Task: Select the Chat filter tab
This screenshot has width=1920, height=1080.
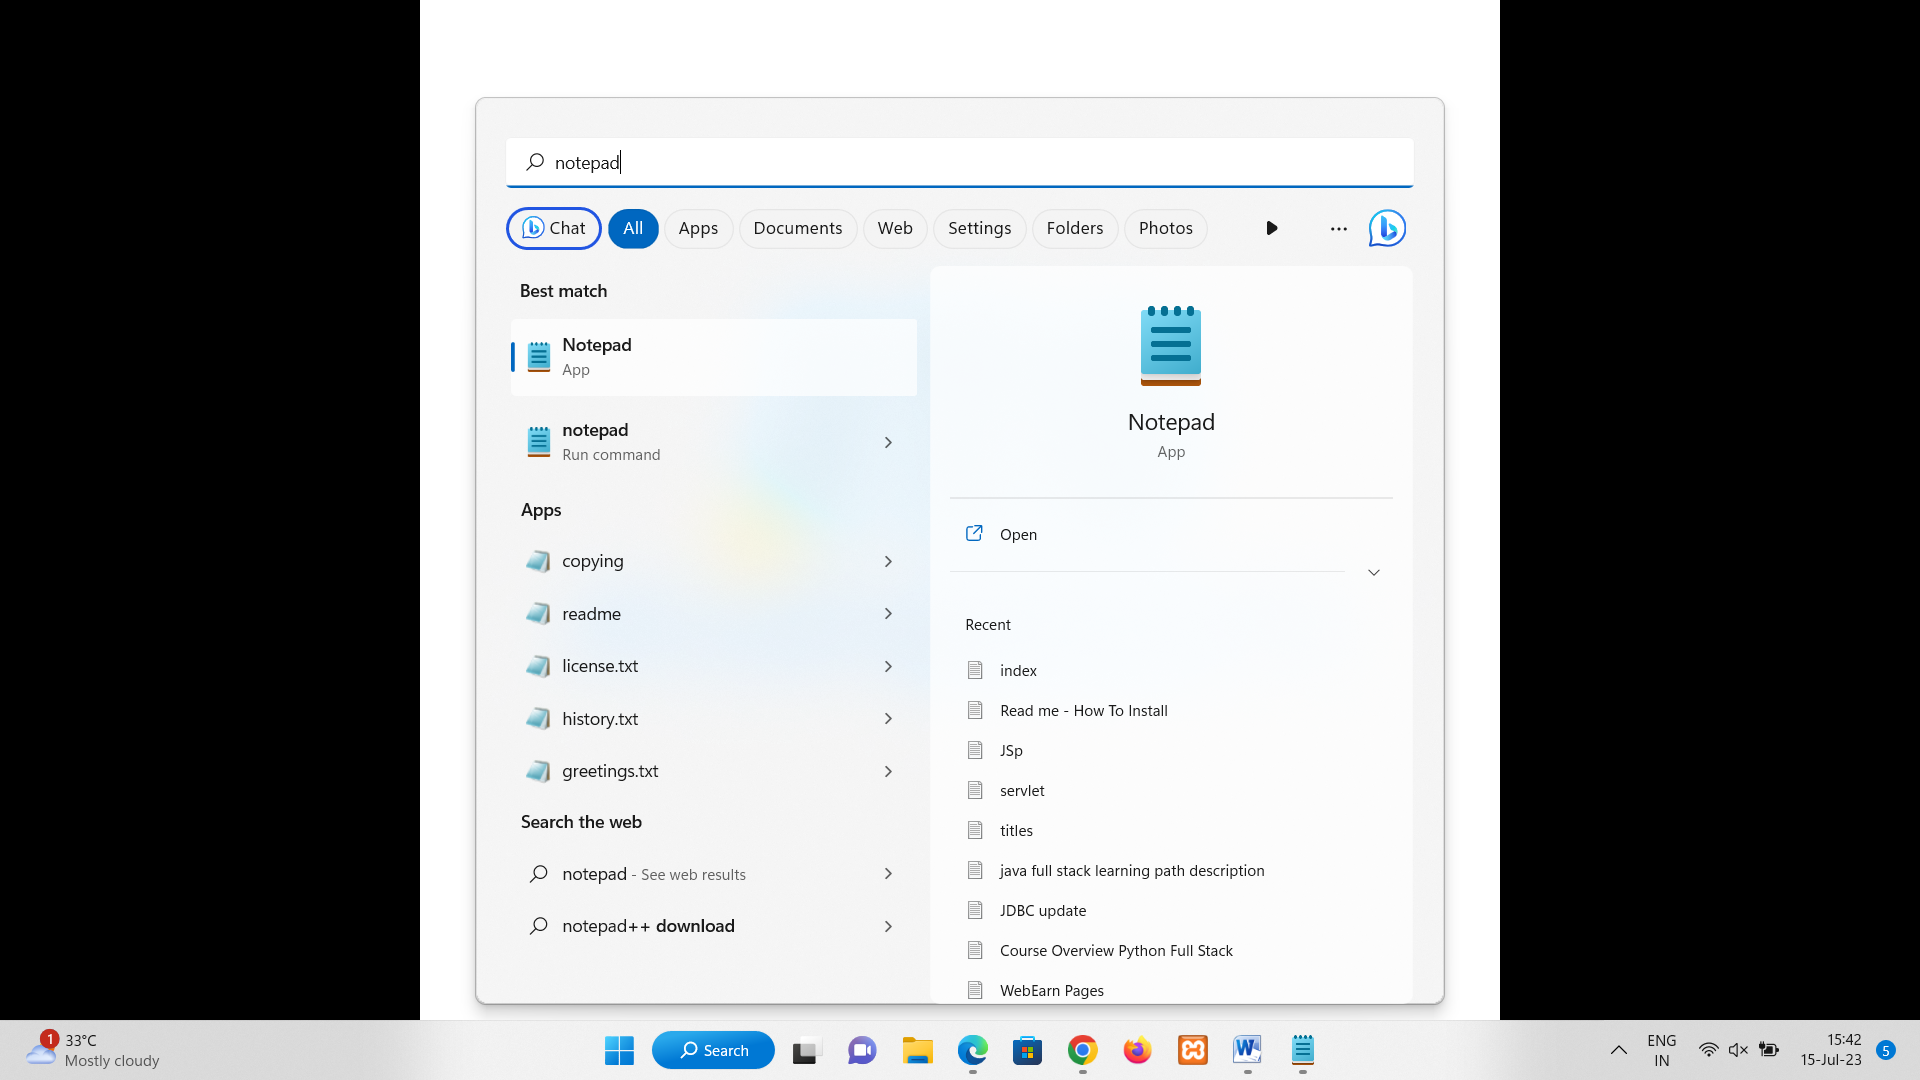Action: (554, 228)
